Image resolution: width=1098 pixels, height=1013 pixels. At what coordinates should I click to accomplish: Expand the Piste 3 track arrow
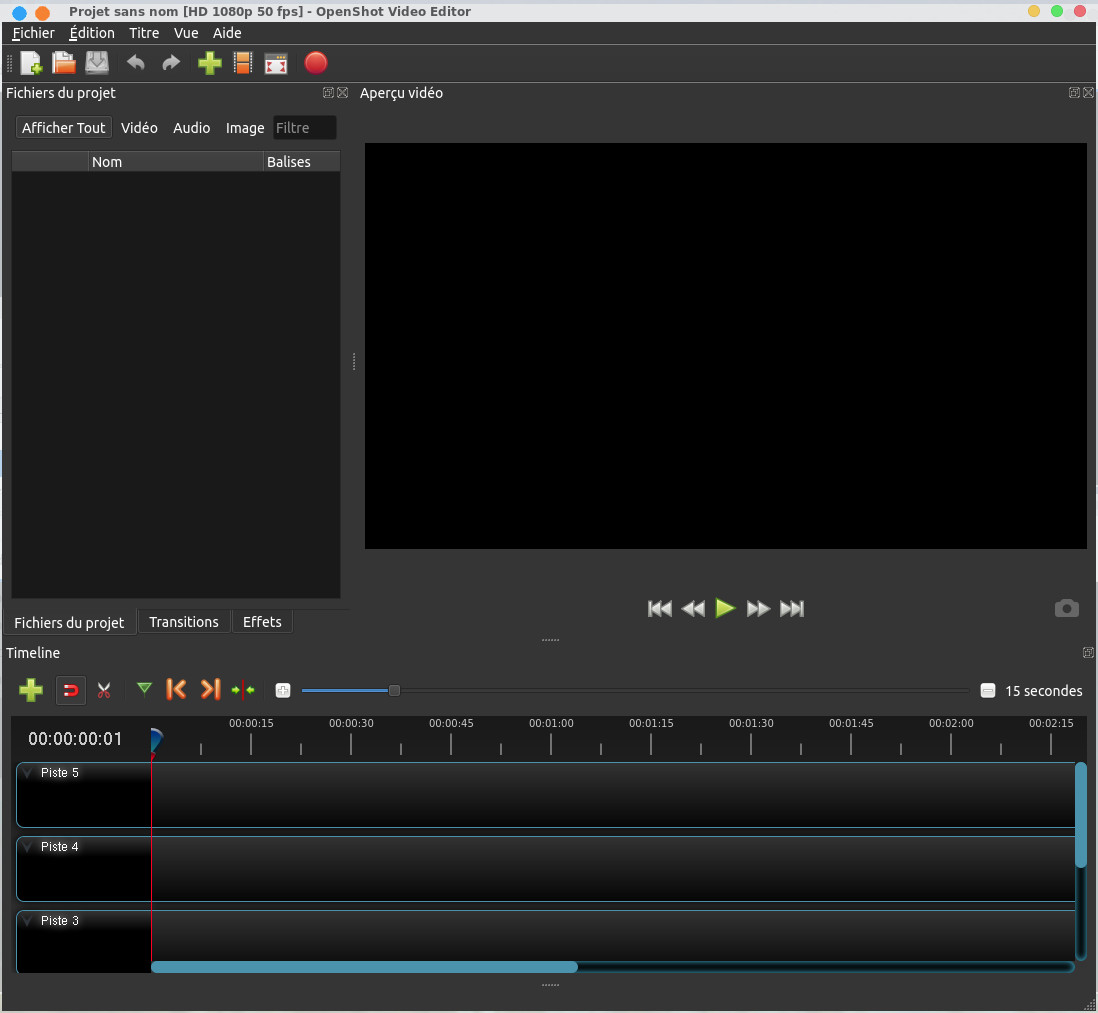tap(27, 921)
